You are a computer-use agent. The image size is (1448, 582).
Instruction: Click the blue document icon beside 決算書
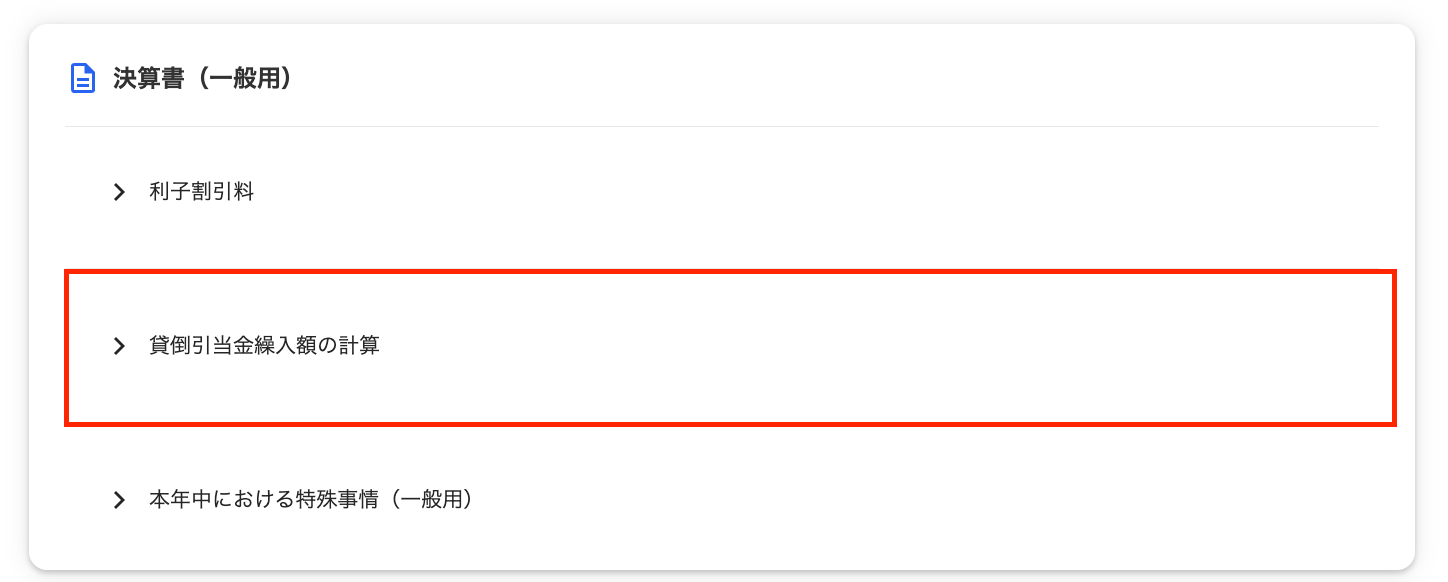click(82, 79)
